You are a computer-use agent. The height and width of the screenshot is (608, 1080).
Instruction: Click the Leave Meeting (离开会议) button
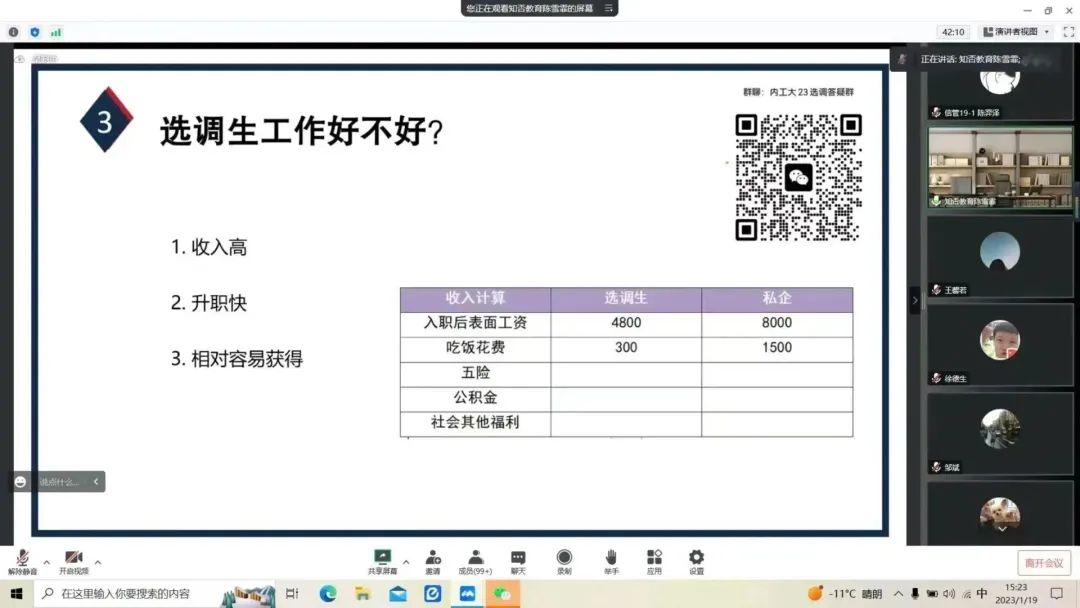(1044, 563)
